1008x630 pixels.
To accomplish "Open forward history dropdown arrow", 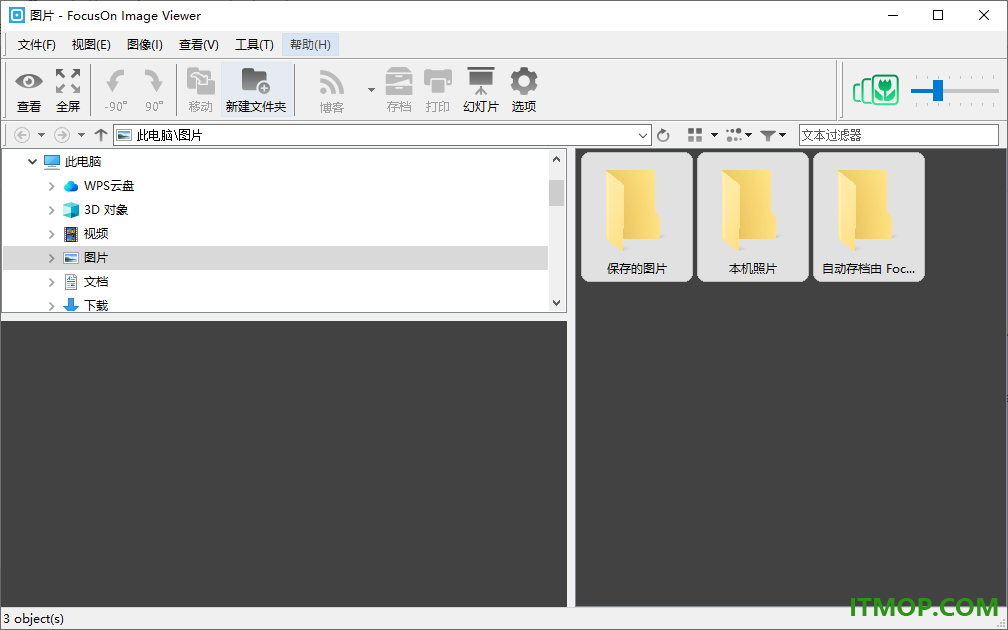I will click(x=81, y=135).
